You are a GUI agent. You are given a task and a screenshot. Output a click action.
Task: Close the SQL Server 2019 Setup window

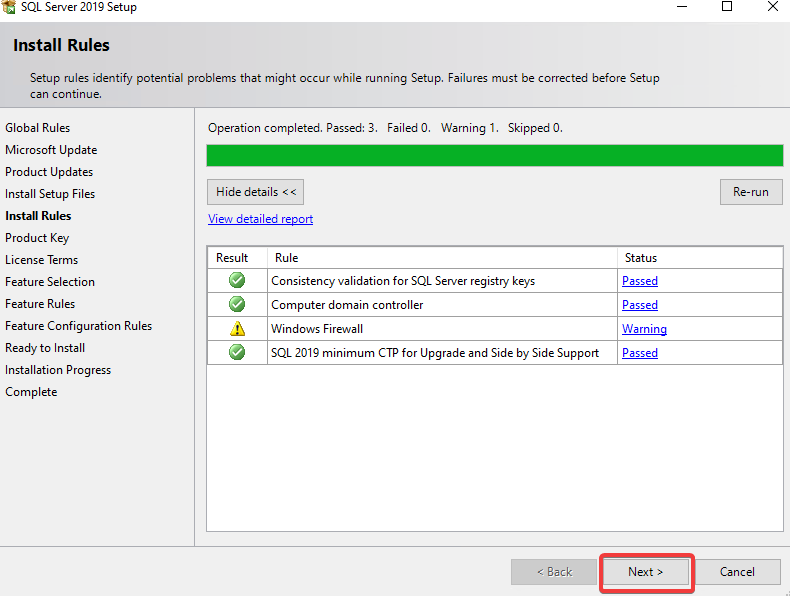[x=773, y=7]
